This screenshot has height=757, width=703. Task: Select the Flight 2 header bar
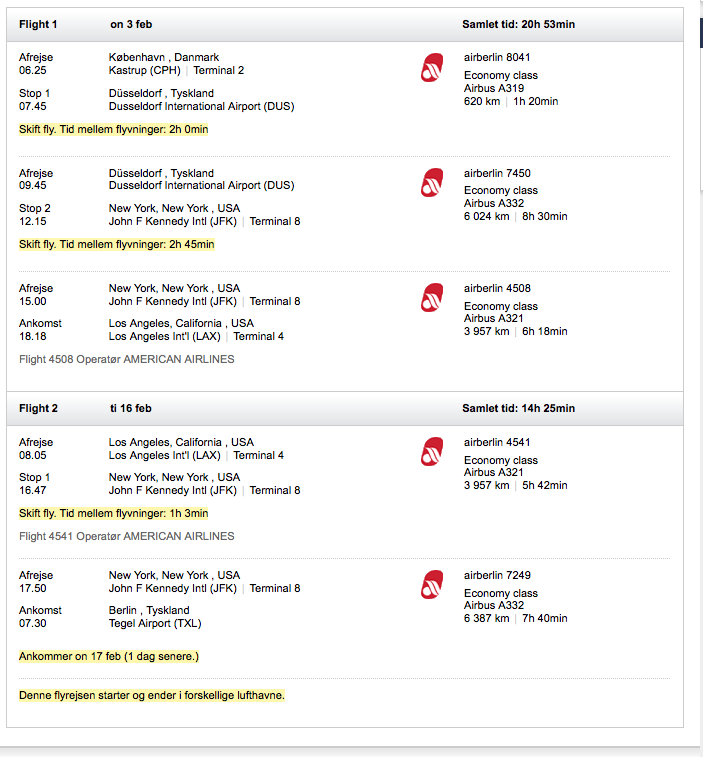pos(345,408)
